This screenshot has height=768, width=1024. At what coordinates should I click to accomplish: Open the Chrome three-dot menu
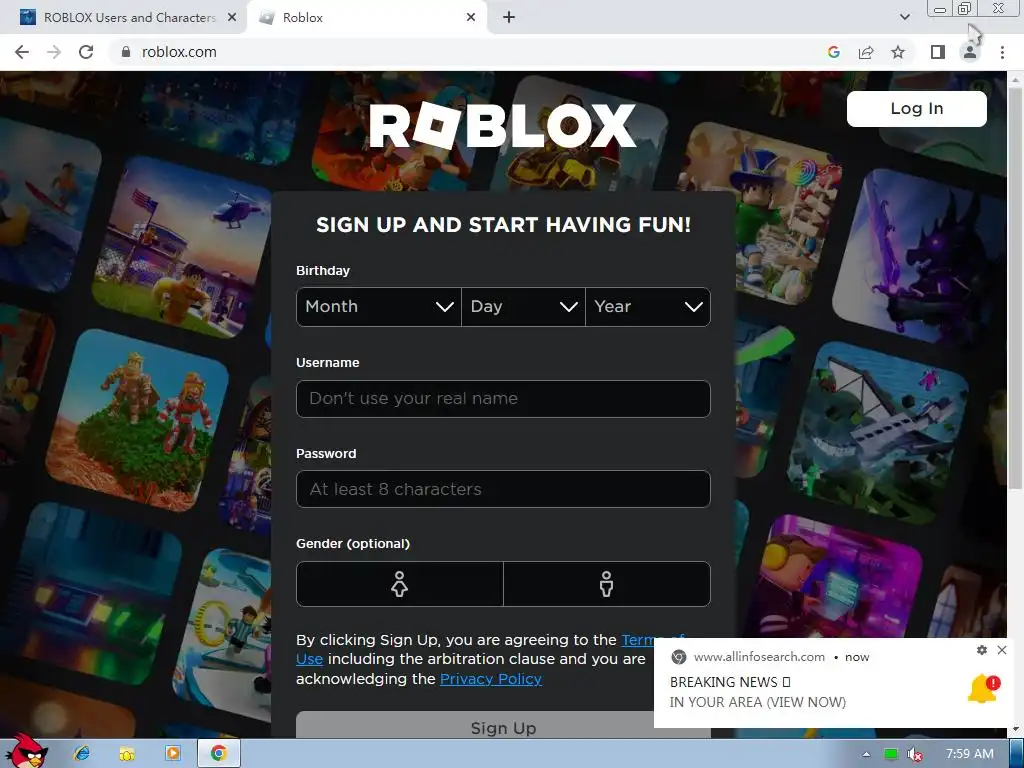pos(1002,52)
